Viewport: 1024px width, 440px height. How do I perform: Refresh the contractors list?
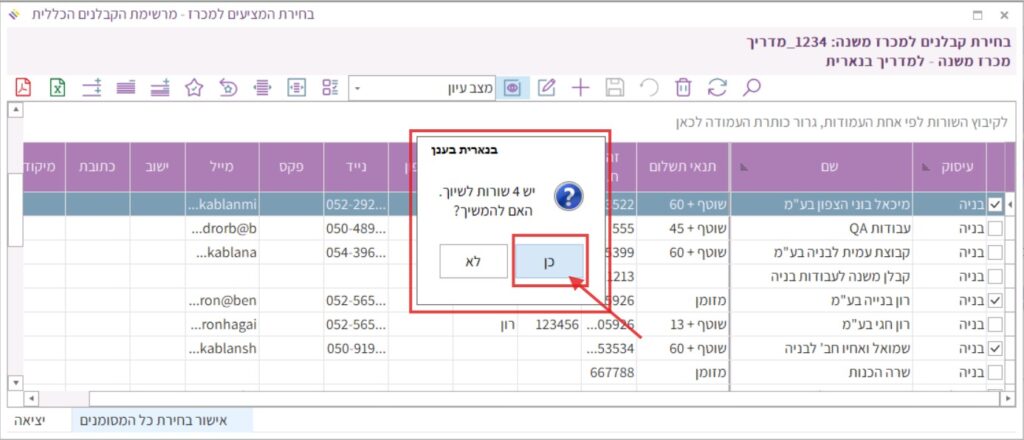tap(717, 87)
